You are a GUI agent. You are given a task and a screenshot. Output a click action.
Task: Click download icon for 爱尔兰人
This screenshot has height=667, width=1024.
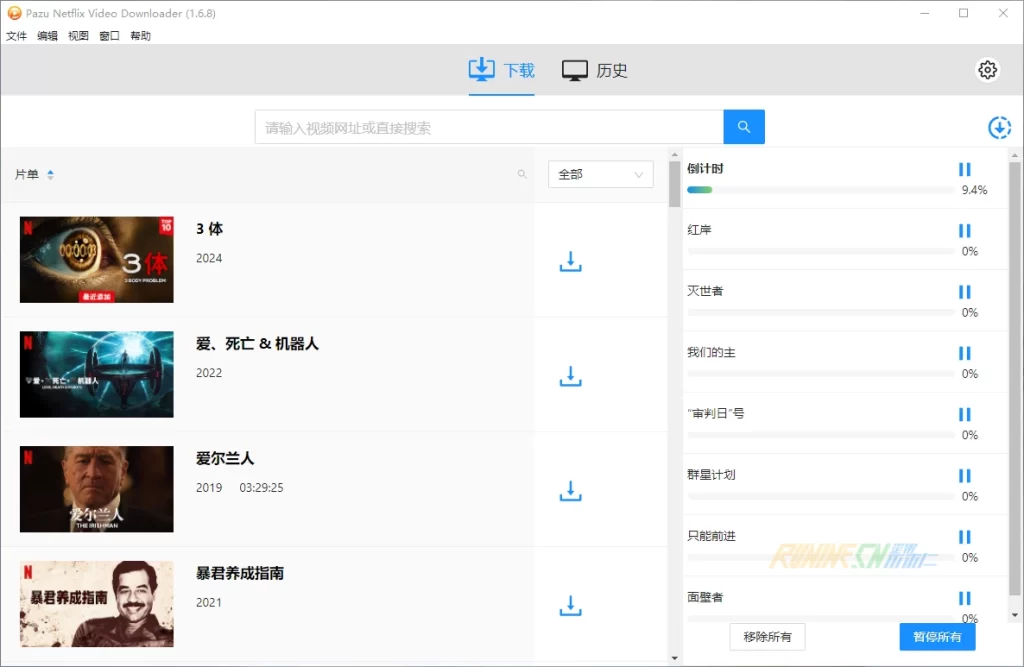coord(570,491)
